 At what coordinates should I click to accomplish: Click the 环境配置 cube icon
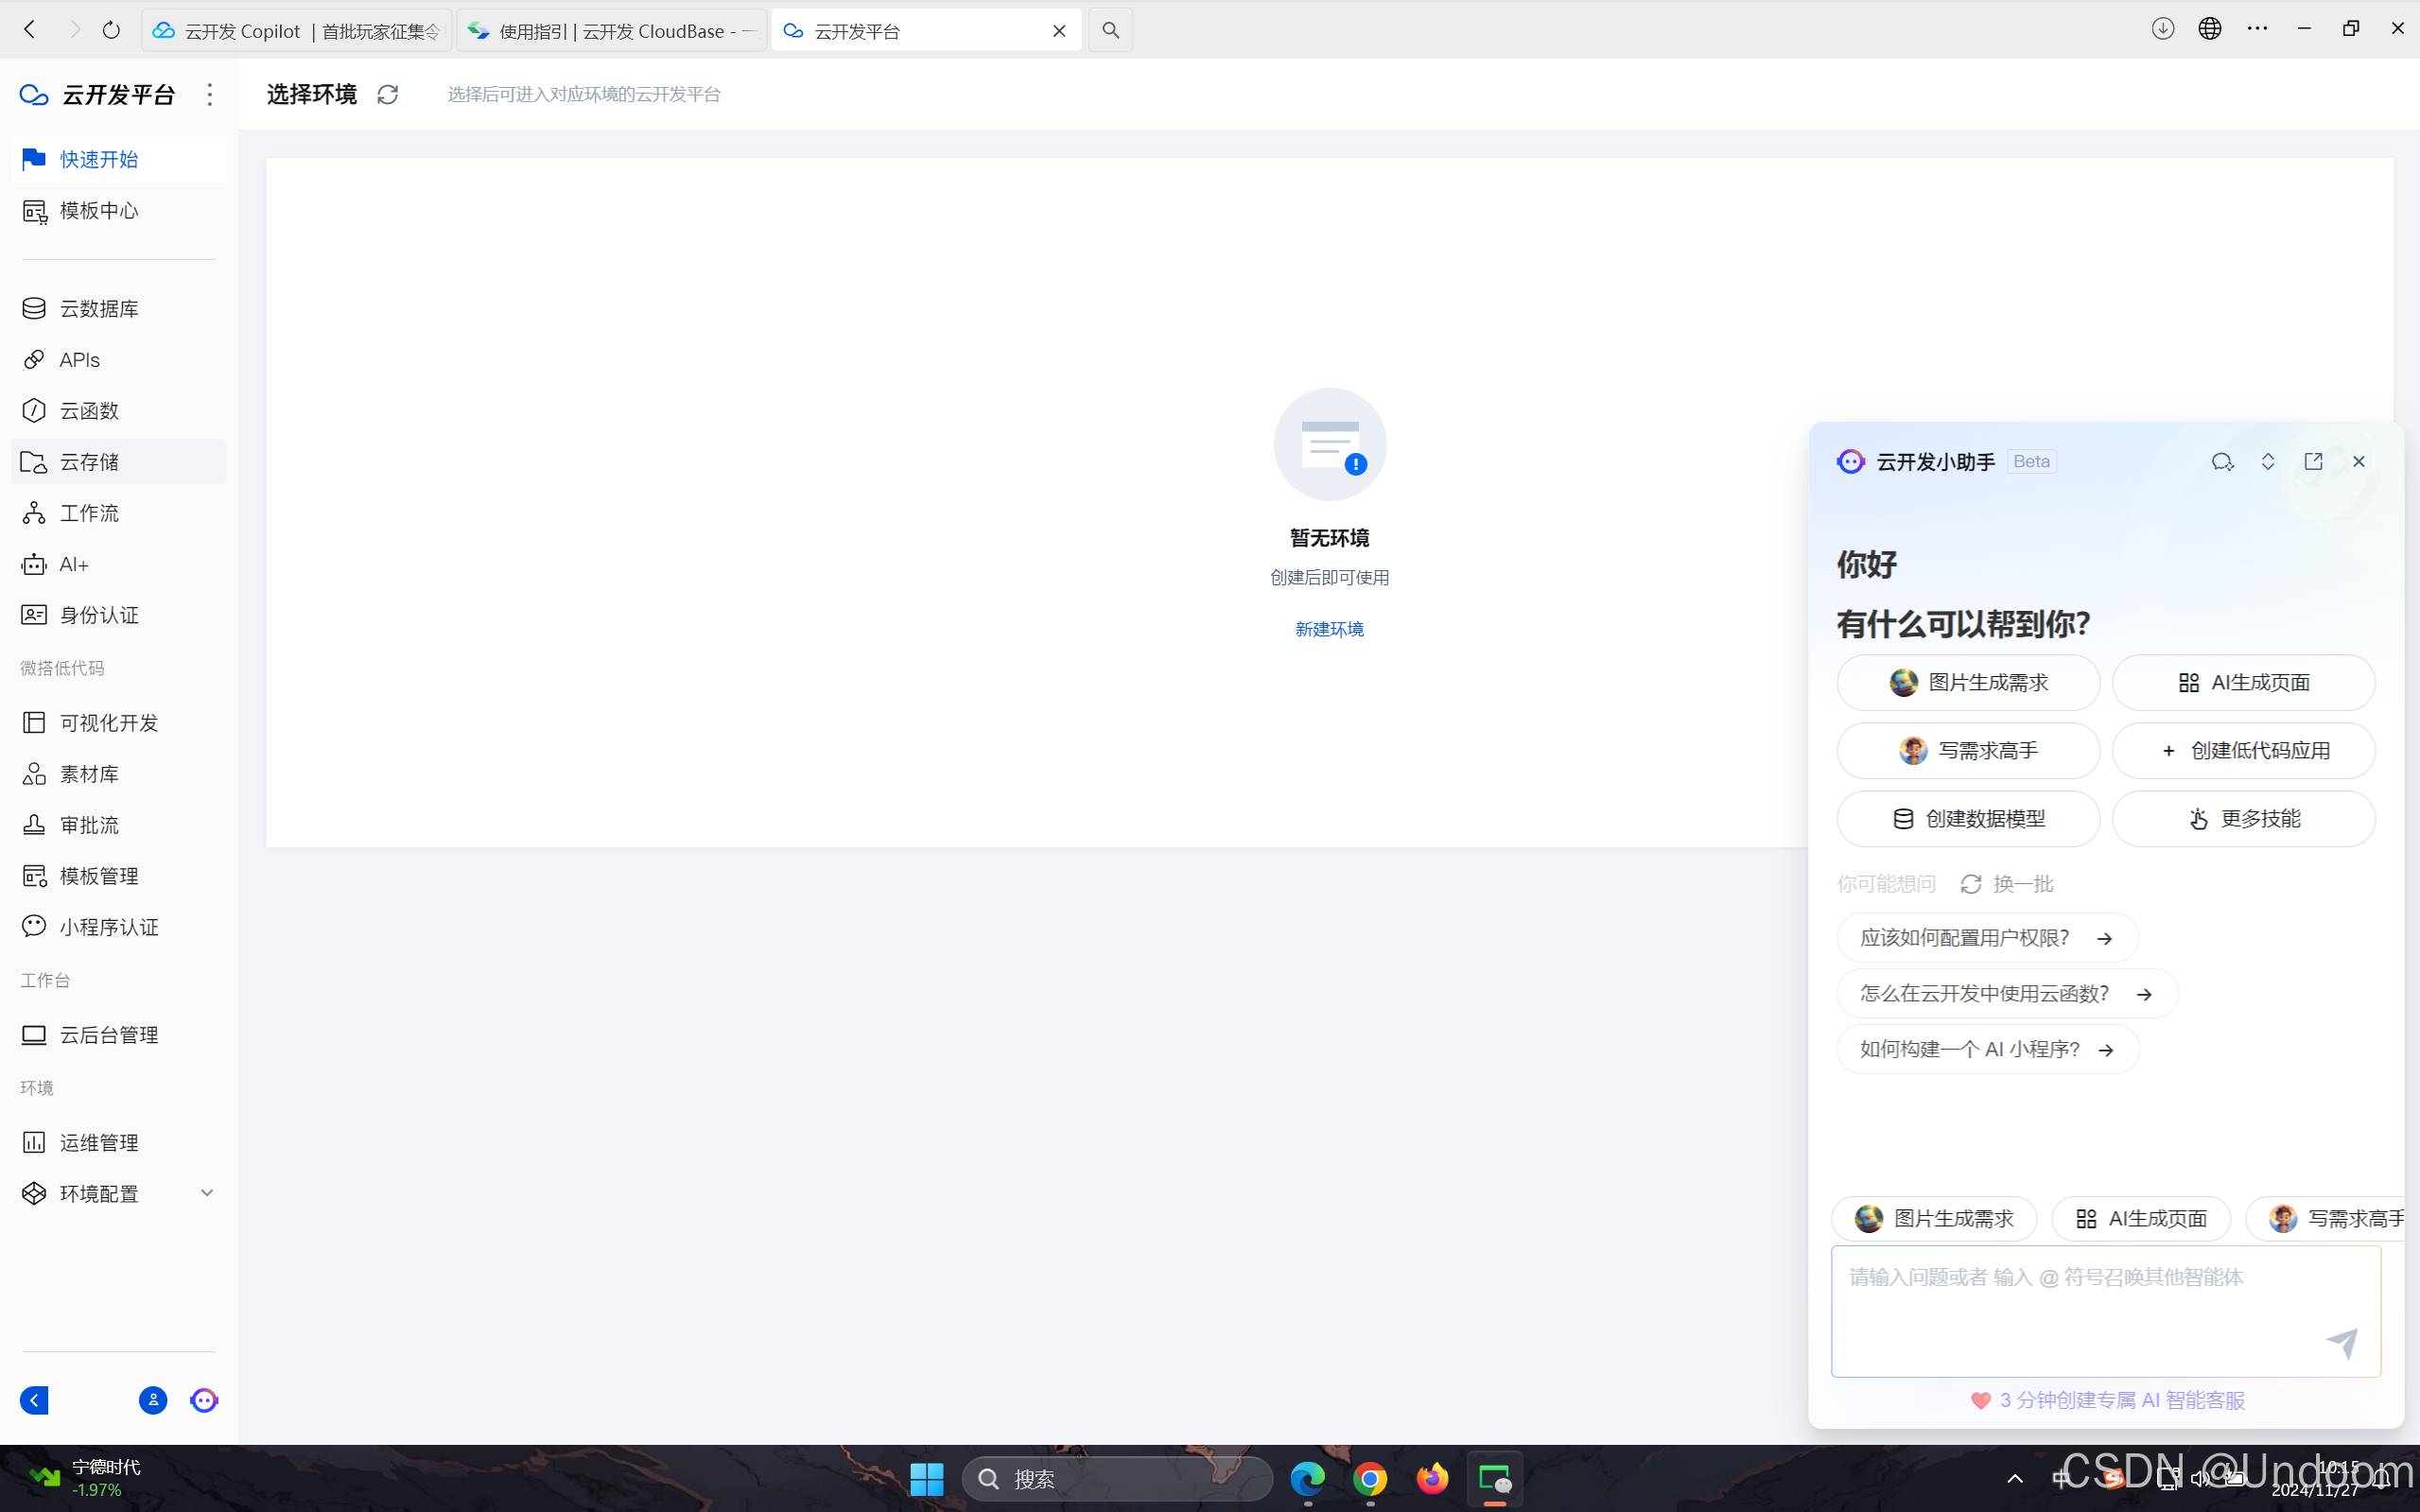[x=34, y=1193]
